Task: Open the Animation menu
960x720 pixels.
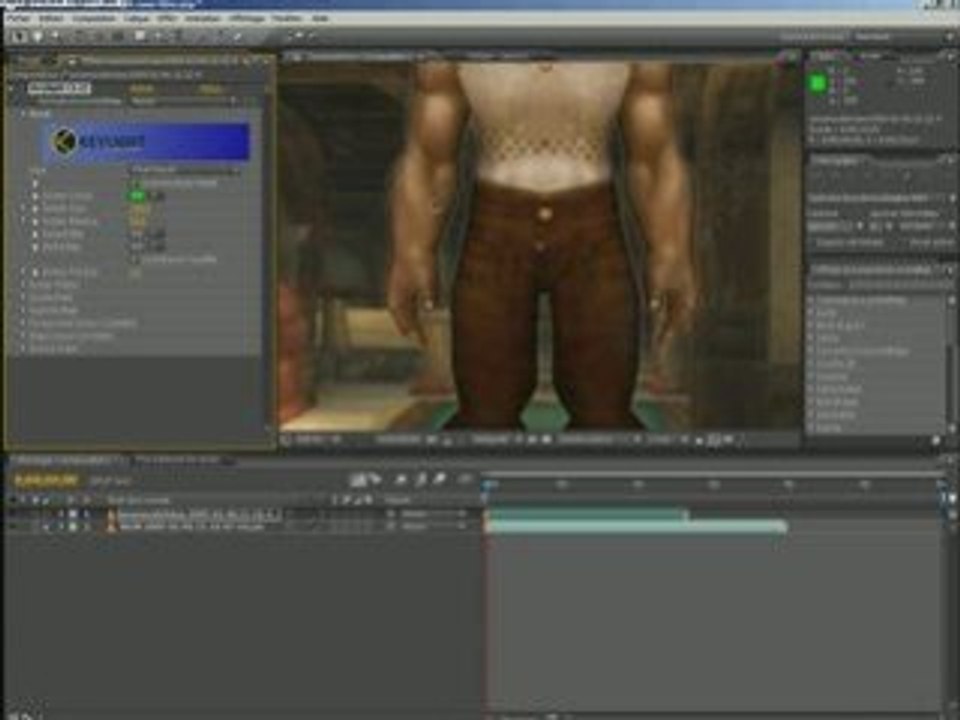Action: click(x=203, y=18)
